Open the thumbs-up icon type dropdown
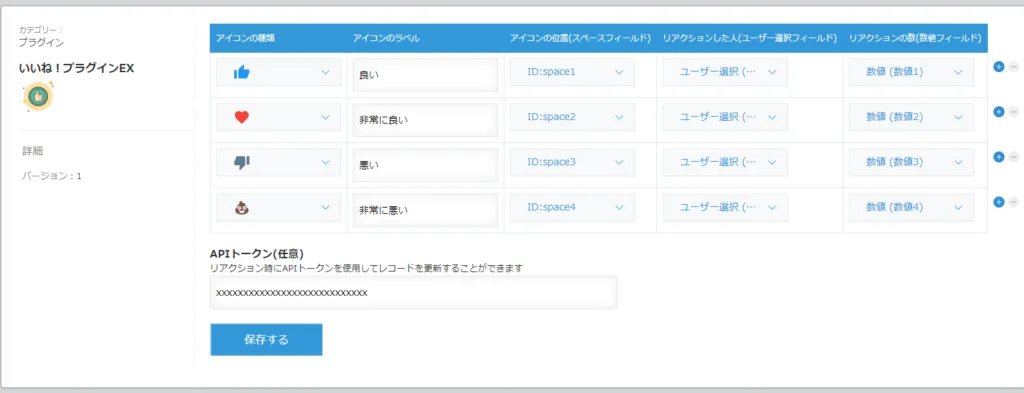 tap(278, 72)
